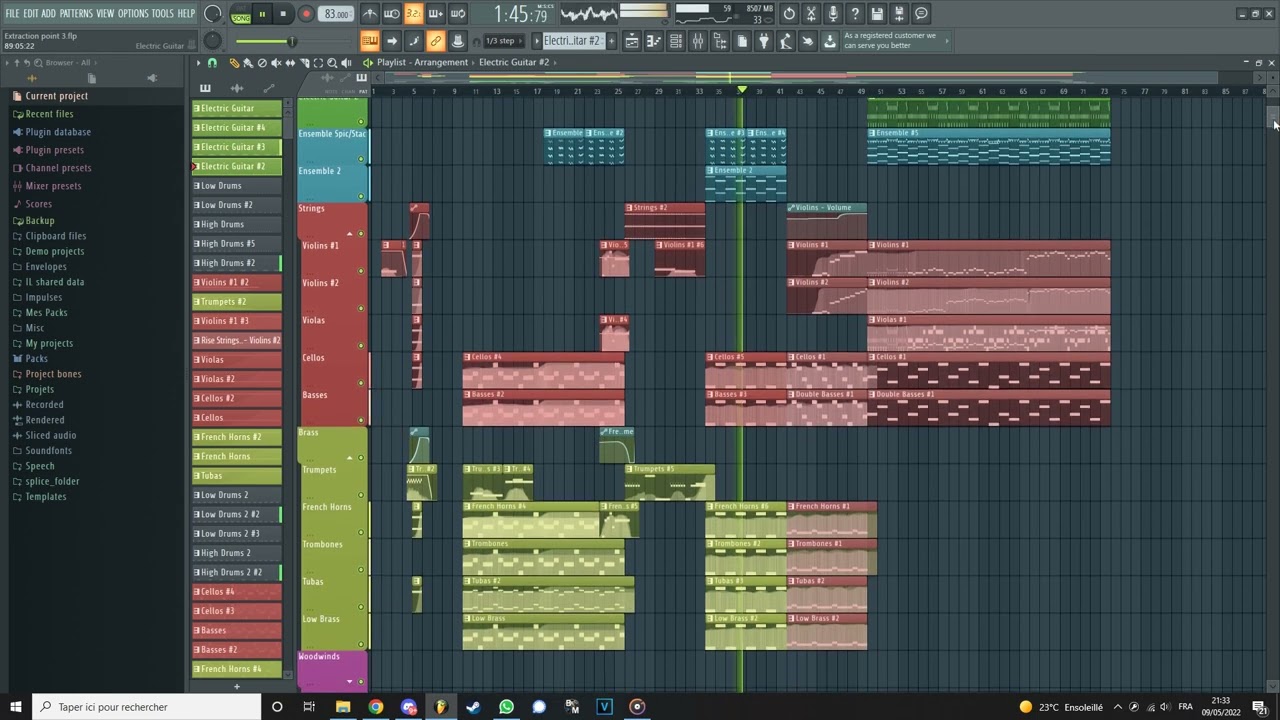The image size is (1280, 720).
Task: Mute the Strings group track
Action: coord(361,233)
